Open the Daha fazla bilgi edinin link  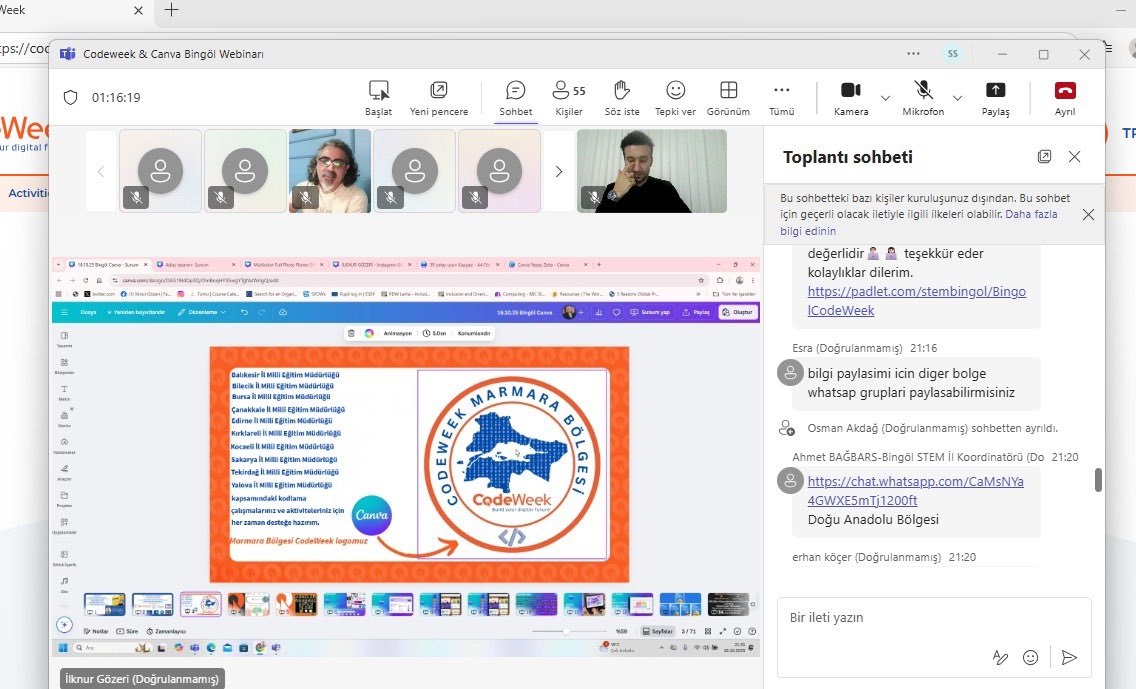[919, 222]
